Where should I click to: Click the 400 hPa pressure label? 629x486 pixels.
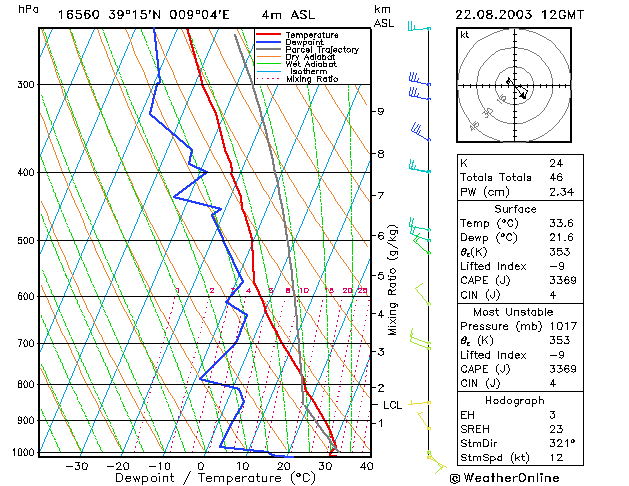(x=26, y=172)
